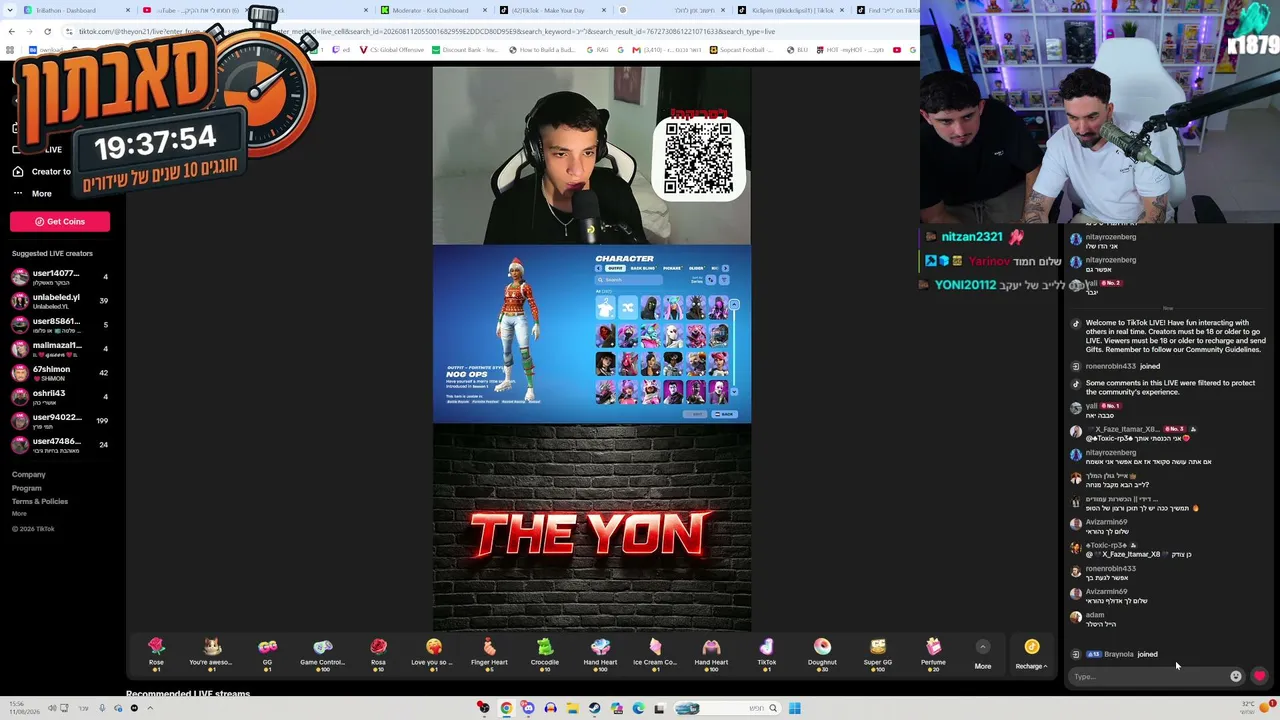Open the CS: Global Offensive bookmark
This screenshot has height=720, width=1280.
pos(392,50)
